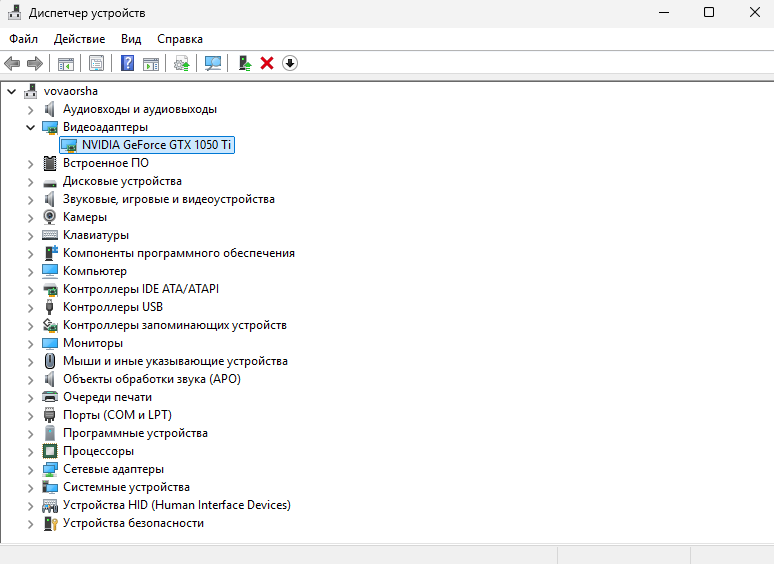Select the Контроллеры USB label
Image resolution: width=774 pixels, height=564 pixels.
[113, 307]
